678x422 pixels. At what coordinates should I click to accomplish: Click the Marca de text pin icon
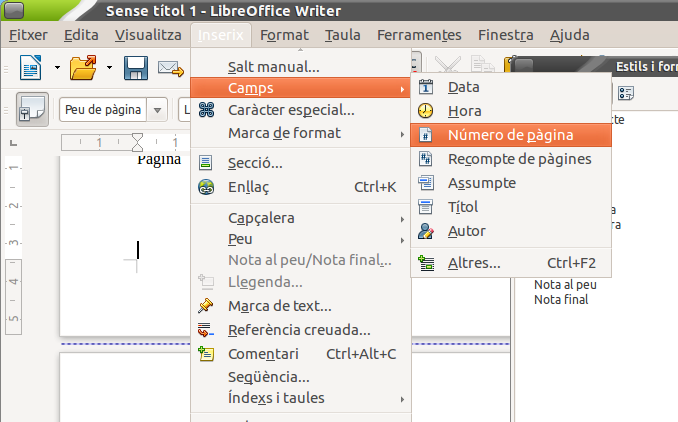point(206,306)
